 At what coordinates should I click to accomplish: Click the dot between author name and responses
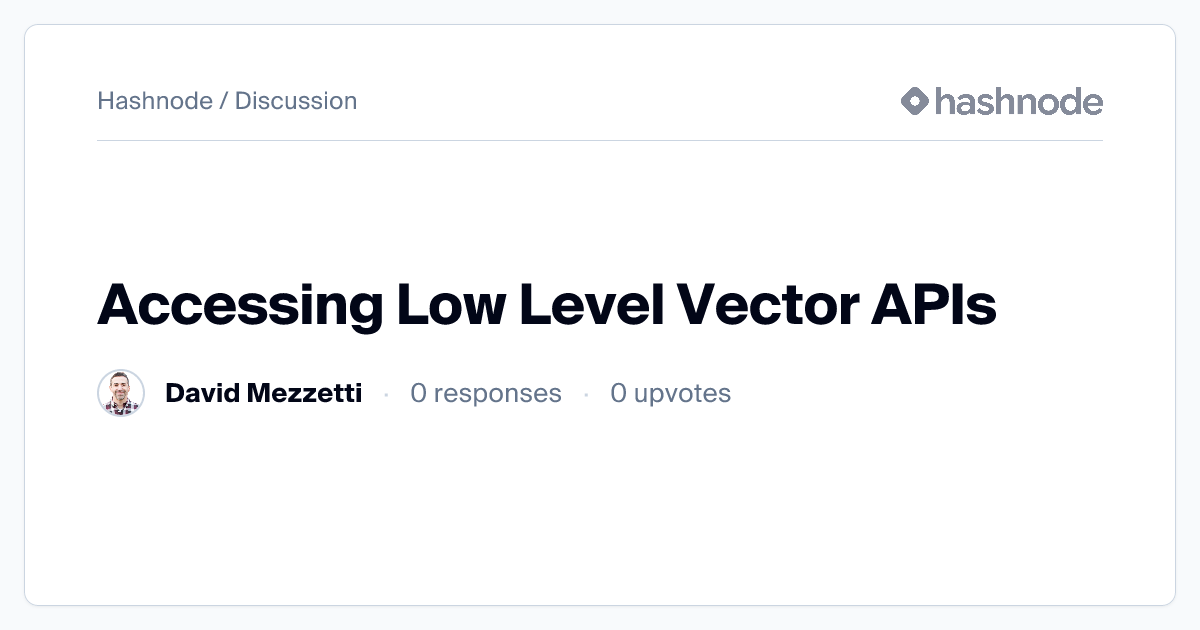(386, 395)
